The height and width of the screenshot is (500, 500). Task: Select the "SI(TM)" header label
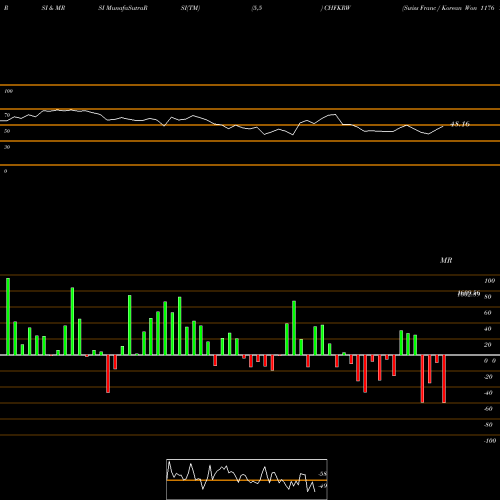pyautogui.click(x=190, y=8)
